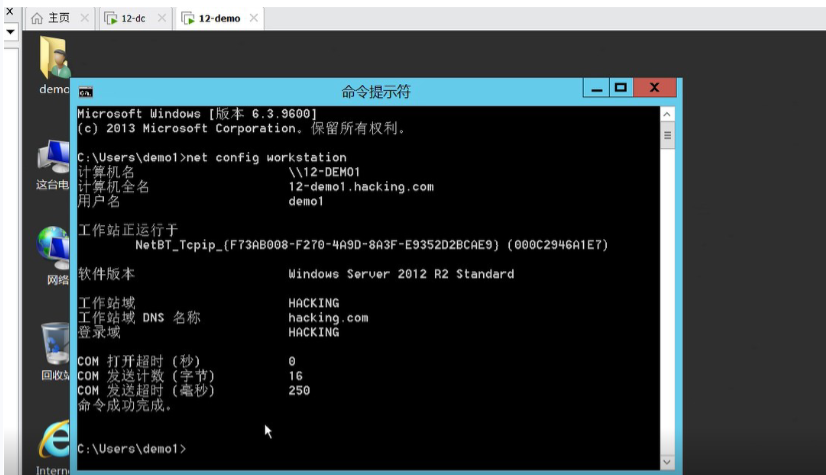Select the 回收站 Recycle Bin icon

pyautogui.click(x=53, y=345)
